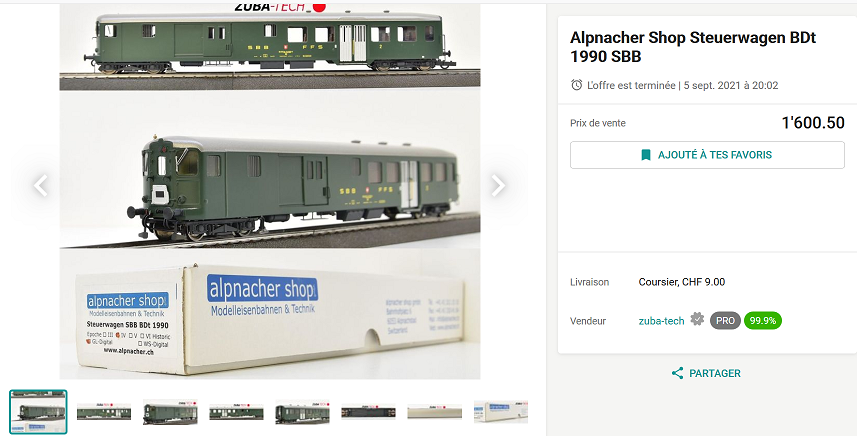857x436 pixels.
Task: Select the fourth gallery thumbnail
Action: [x=236, y=412]
